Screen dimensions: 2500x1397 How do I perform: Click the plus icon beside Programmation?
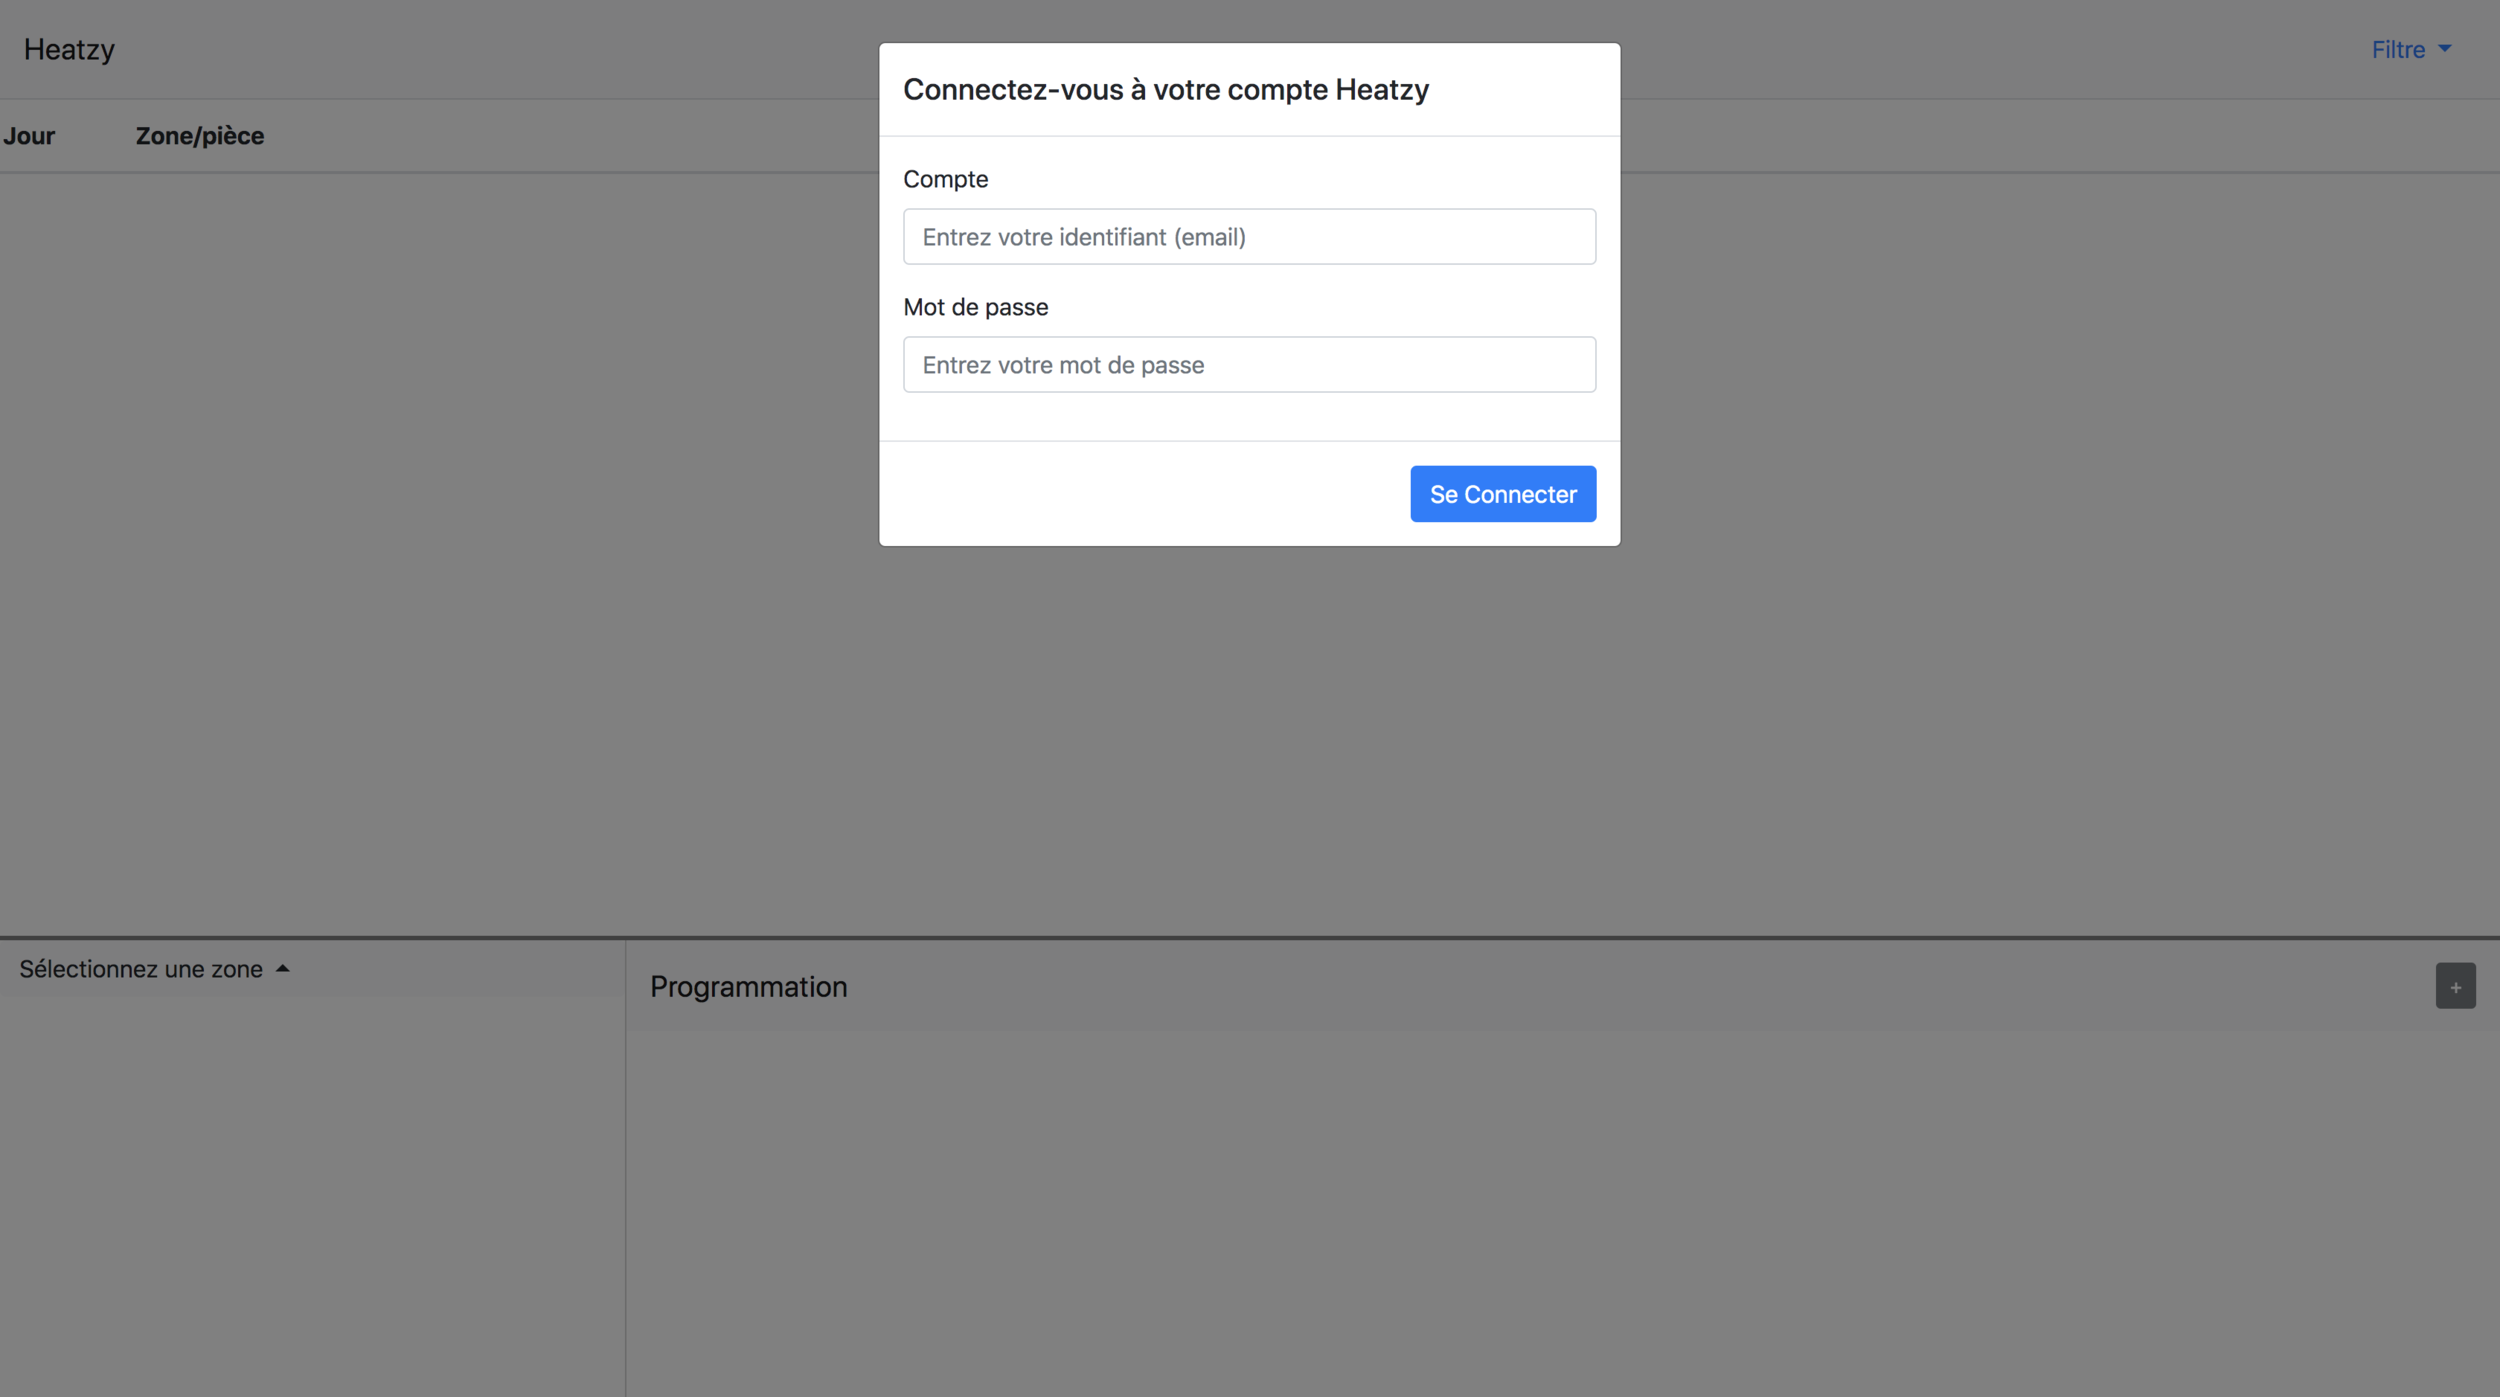tap(2454, 986)
